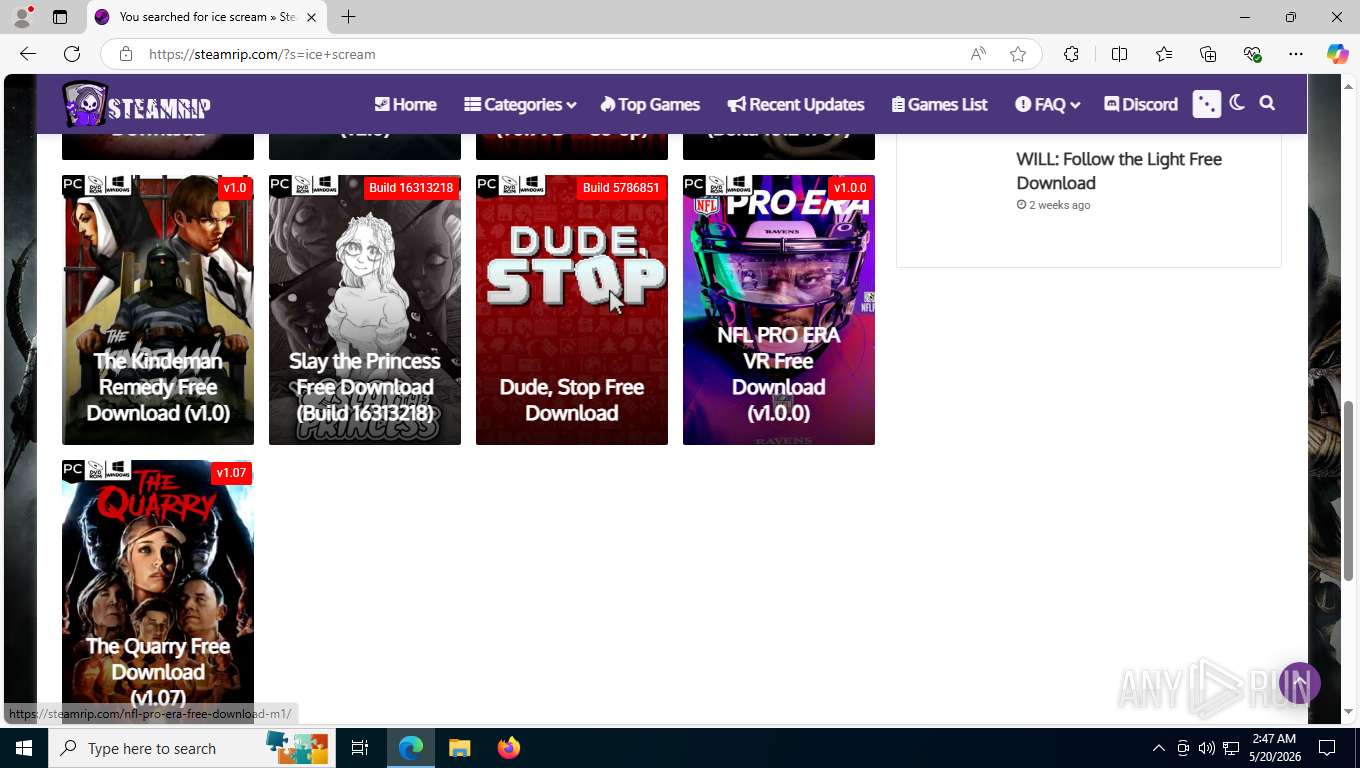Open the Edge profile icon
The height and width of the screenshot is (768, 1360).
[x=22, y=17]
